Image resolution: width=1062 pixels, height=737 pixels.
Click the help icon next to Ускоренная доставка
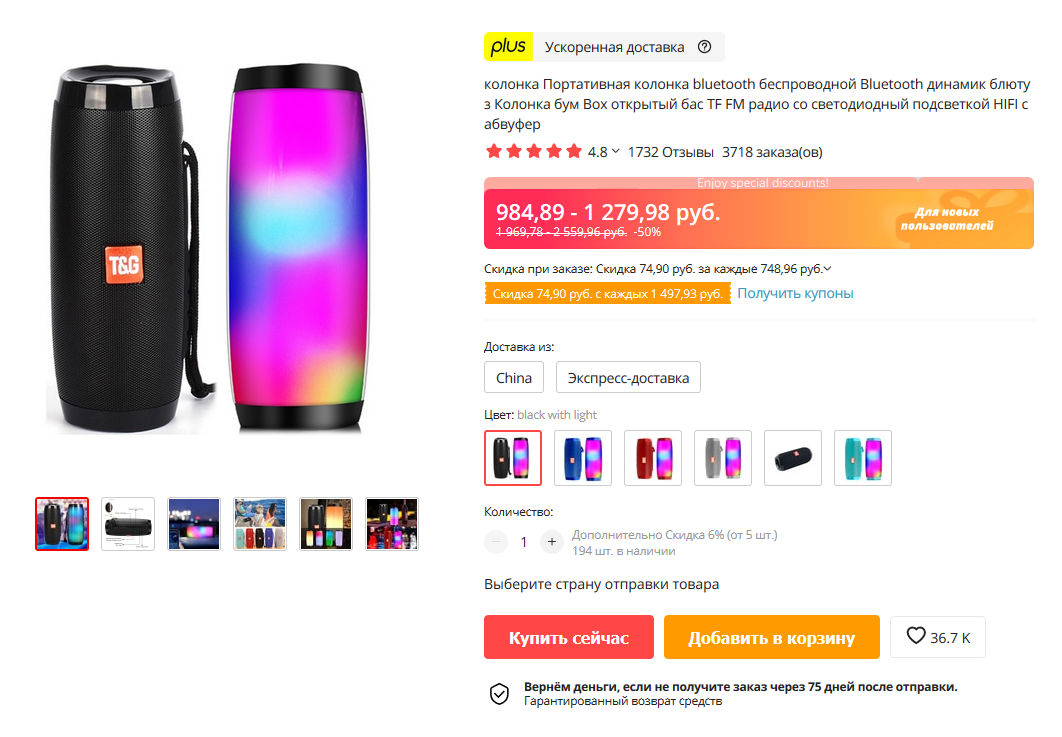pos(705,47)
